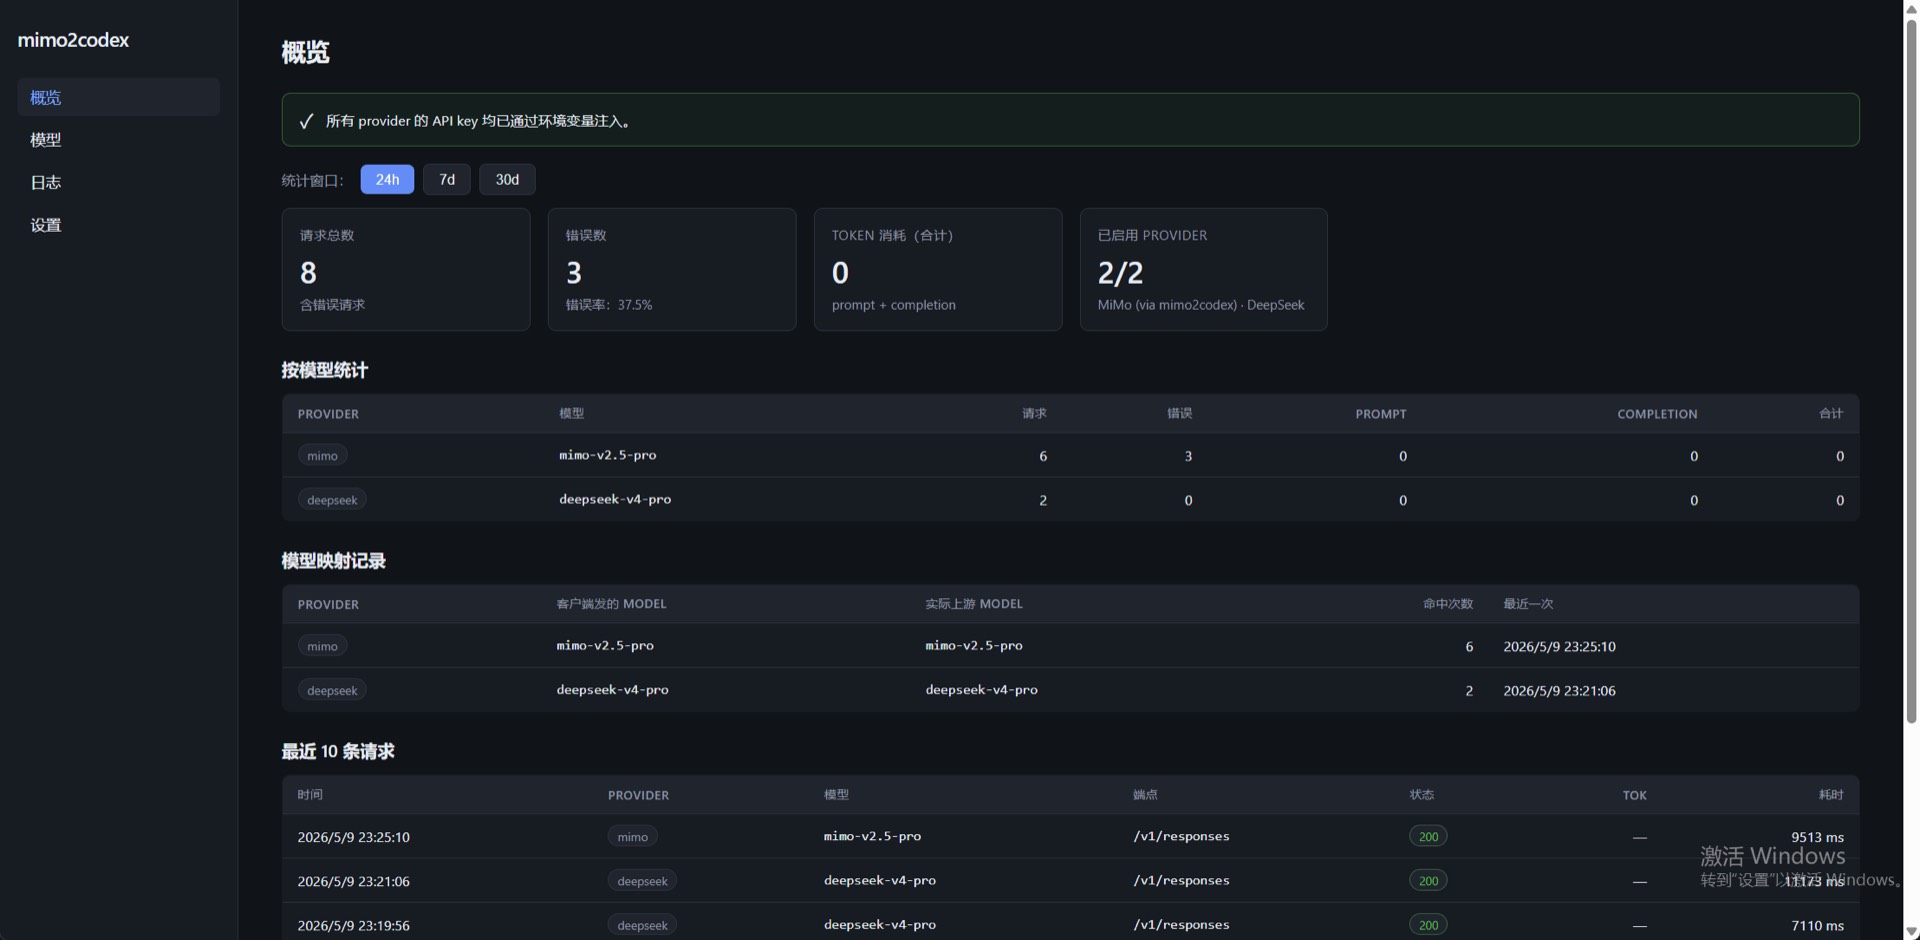This screenshot has width=1920, height=940.
Task: Click mimo badge in 按模型统计 table
Action: pos(322,455)
